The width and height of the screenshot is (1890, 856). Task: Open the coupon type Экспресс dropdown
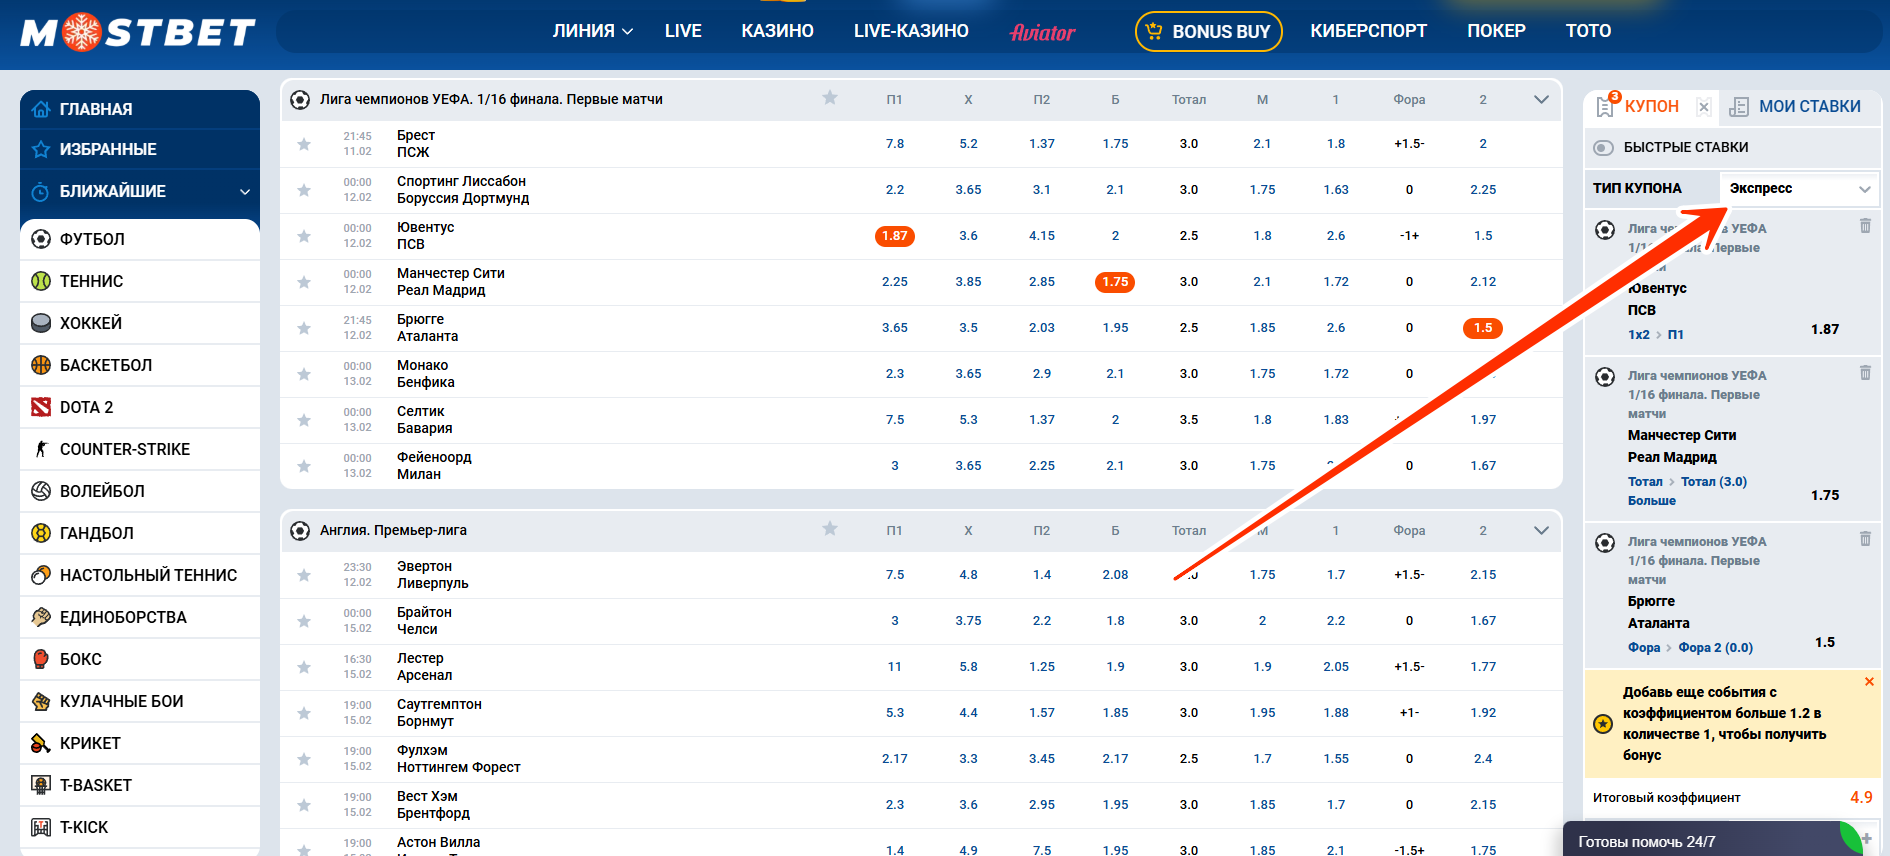[x=1799, y=189]
